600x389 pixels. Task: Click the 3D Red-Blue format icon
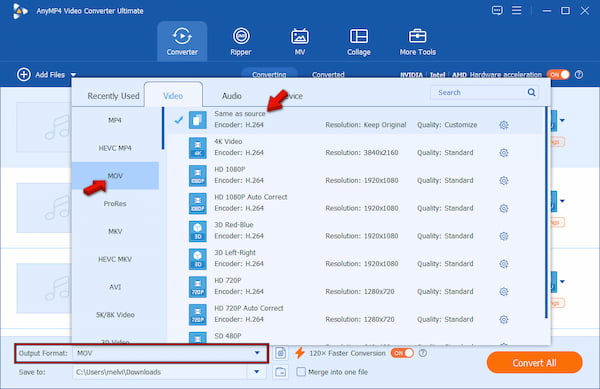click(197, 231)
